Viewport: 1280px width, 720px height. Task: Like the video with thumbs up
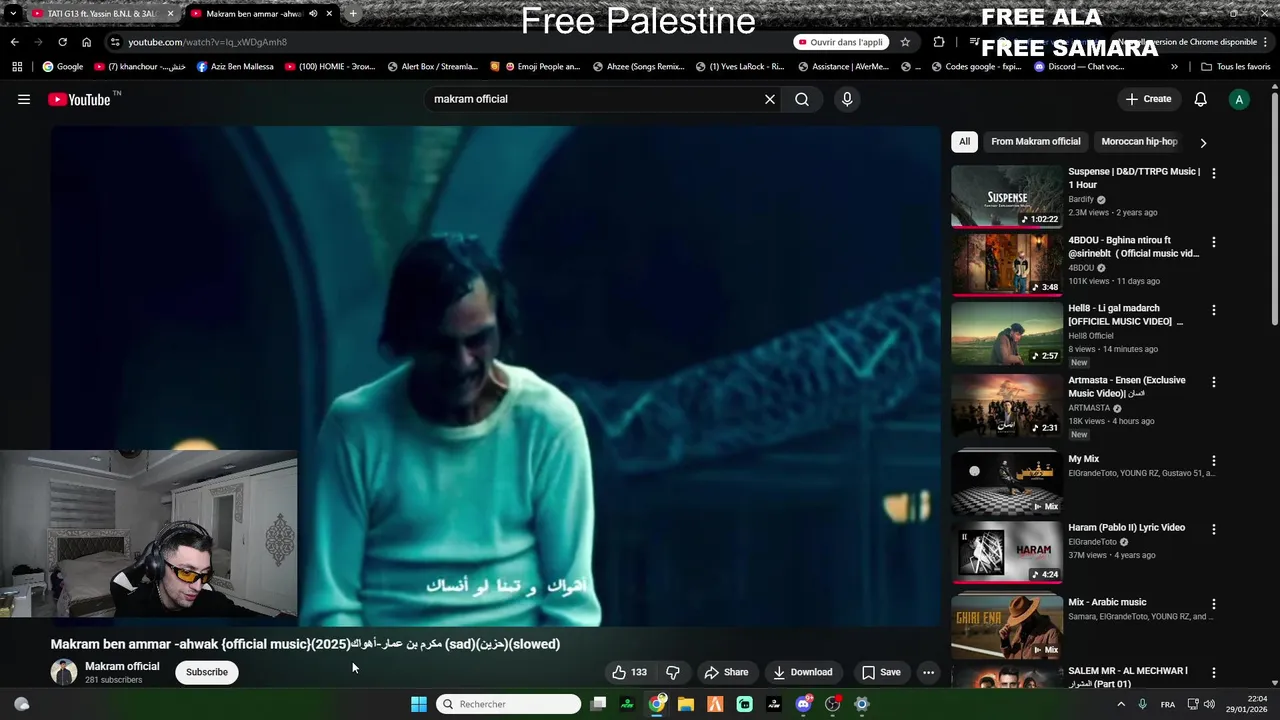tap(629, 672)
